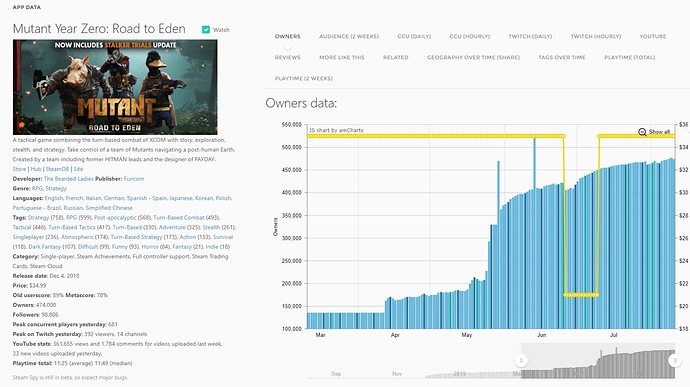The width and height of the screenshot is (690, 387).
Task: Open the Owners tab
Action: pyautogui.click(x=287, y=37)
